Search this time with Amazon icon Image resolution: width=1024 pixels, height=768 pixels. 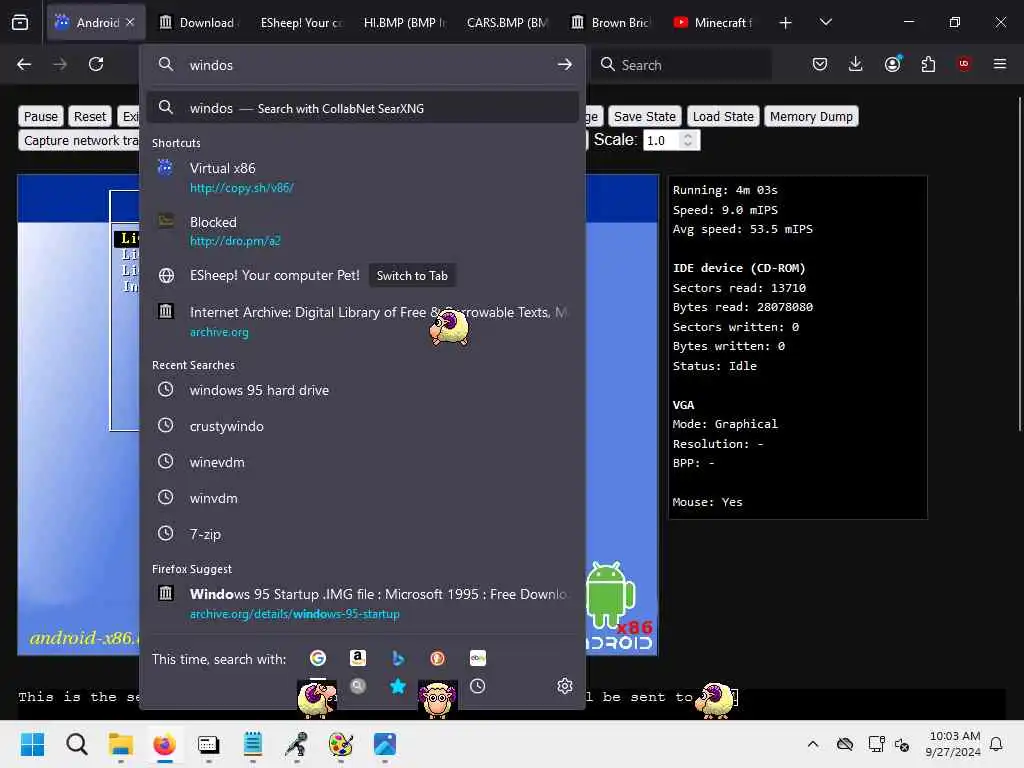click(358, 658)
